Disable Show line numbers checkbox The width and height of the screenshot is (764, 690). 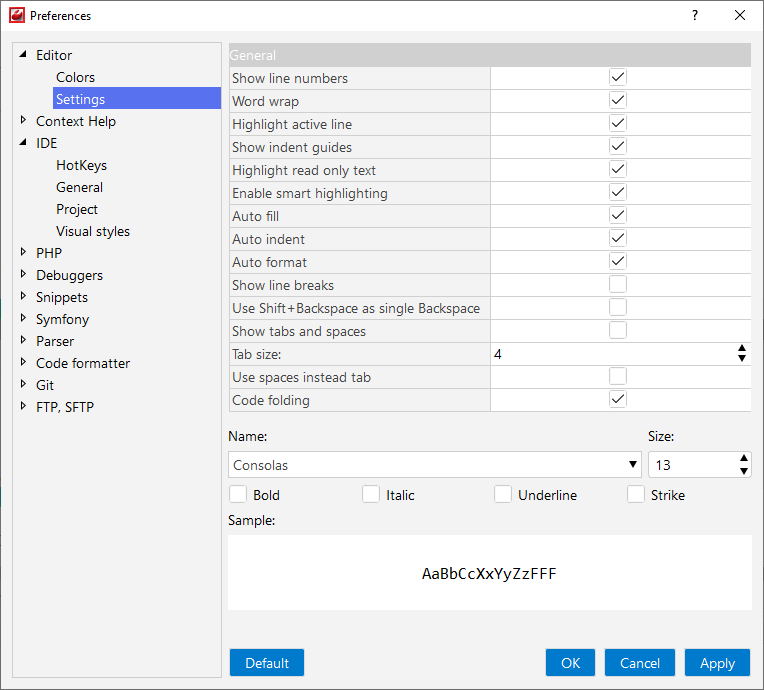coord(618,77)
